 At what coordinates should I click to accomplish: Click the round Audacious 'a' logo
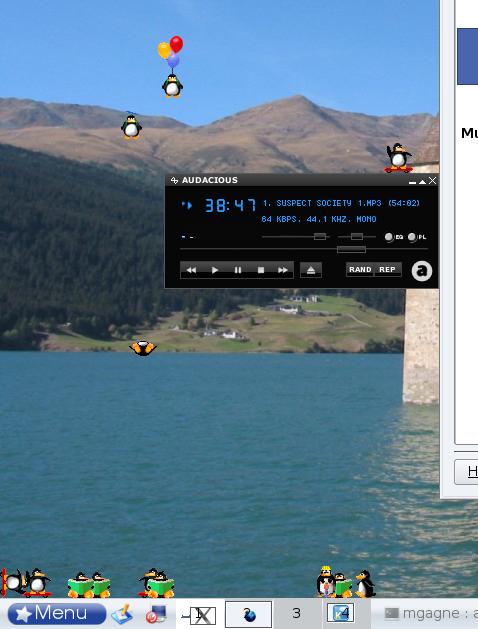[422, 271]
